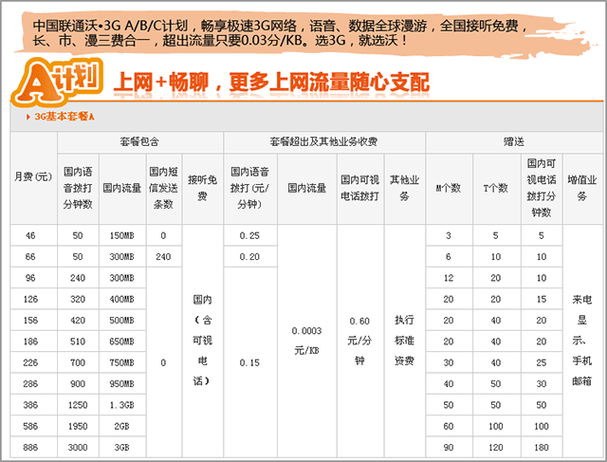Select the 赠送 group header

click(x=514, y=142)
